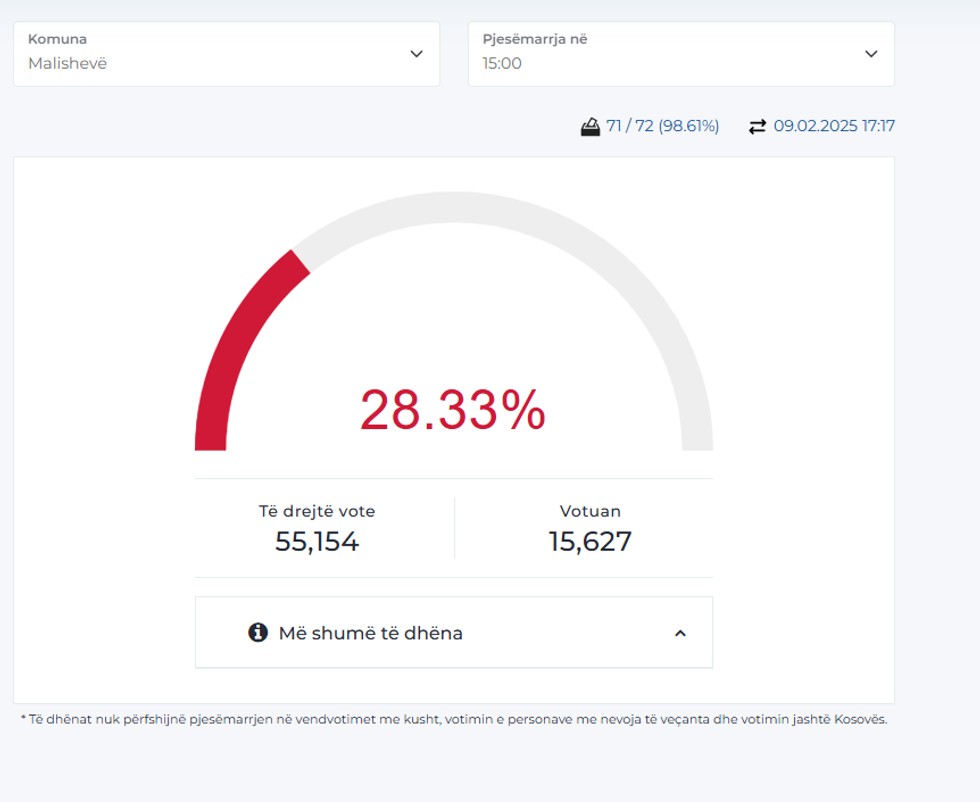Image resolution: width=980 pixels, height=802 pixels.
Task: Select the Malishevë value in Komuna field
Action: [x=67, y=63]
